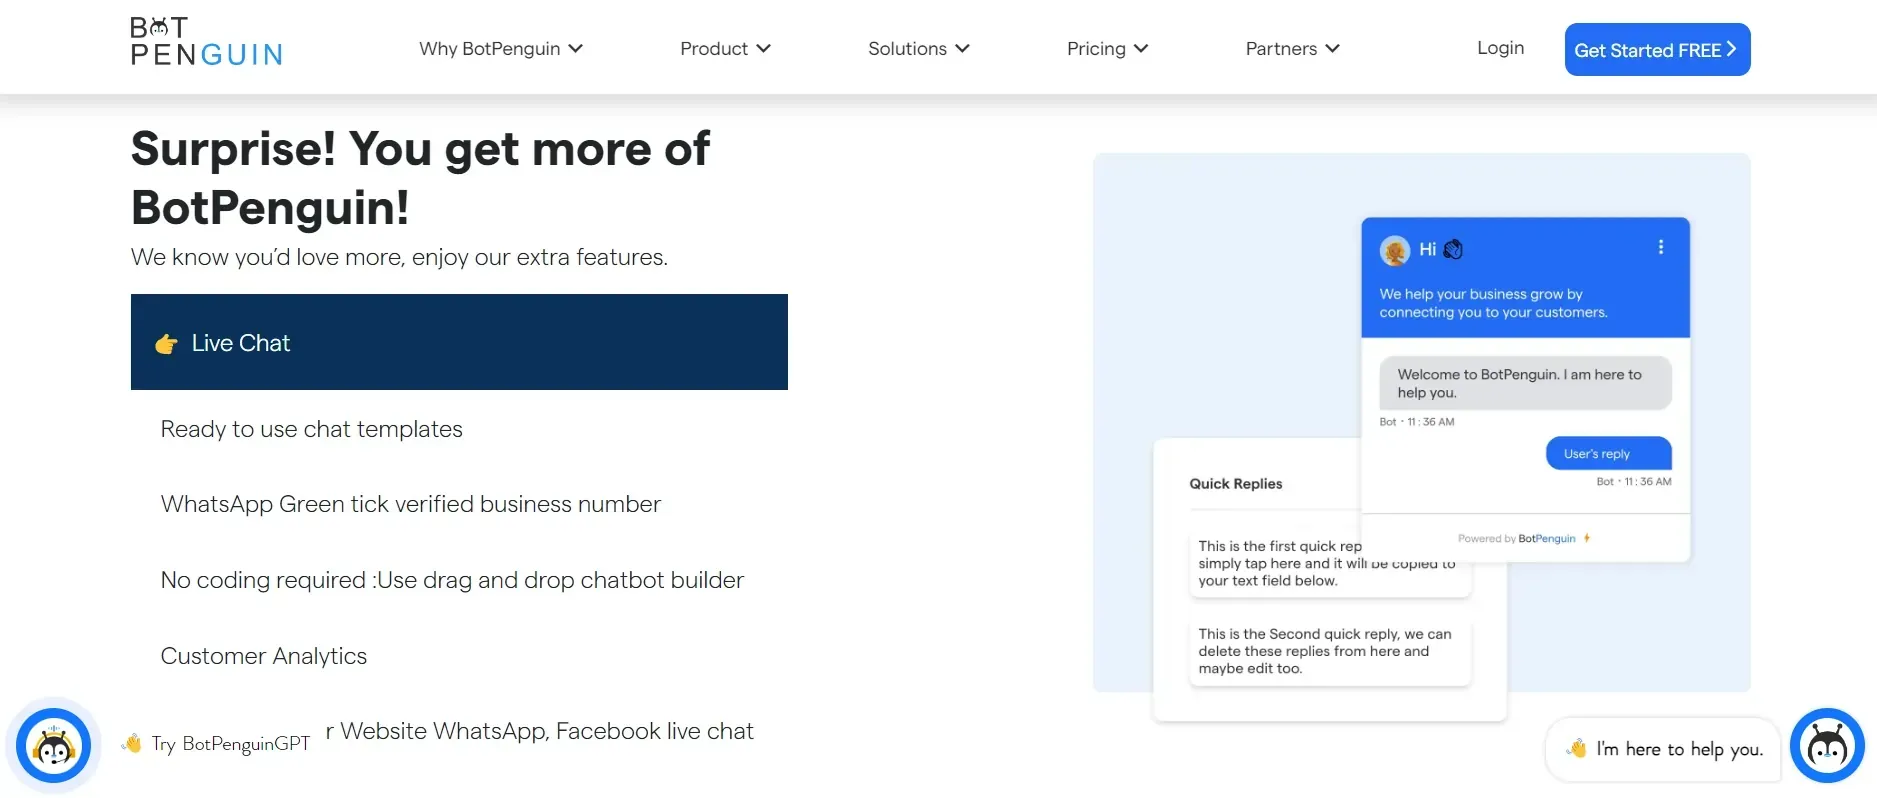Viewport: 1877px width, 798px height.
Task: Click the Welcome to BotPenguin message bubble
Action: (x=1525, y=383)
